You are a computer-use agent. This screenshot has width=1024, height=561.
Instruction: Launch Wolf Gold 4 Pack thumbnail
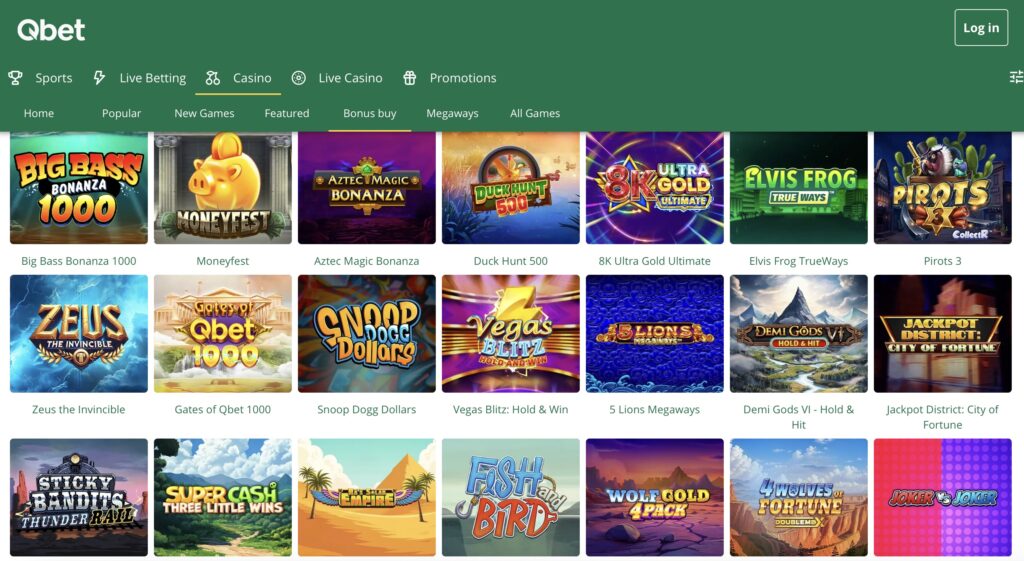tap(654, 498)
